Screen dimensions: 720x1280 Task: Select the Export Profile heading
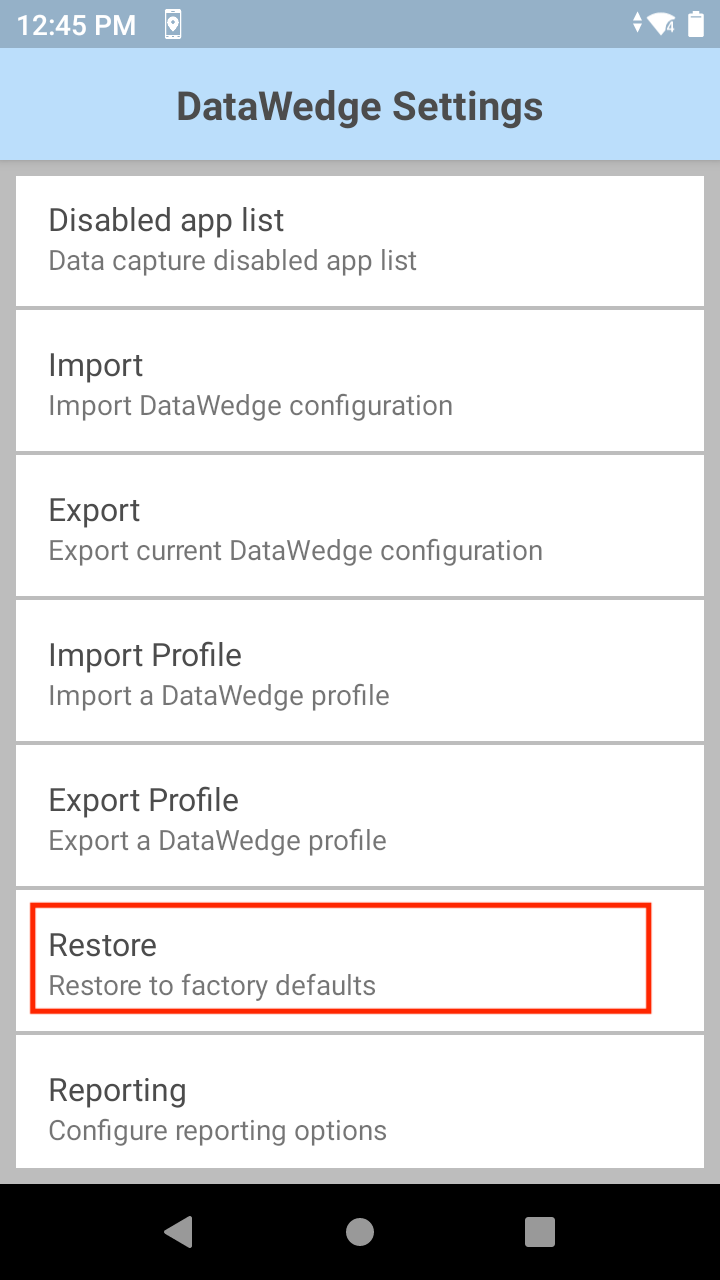(143, 800)
